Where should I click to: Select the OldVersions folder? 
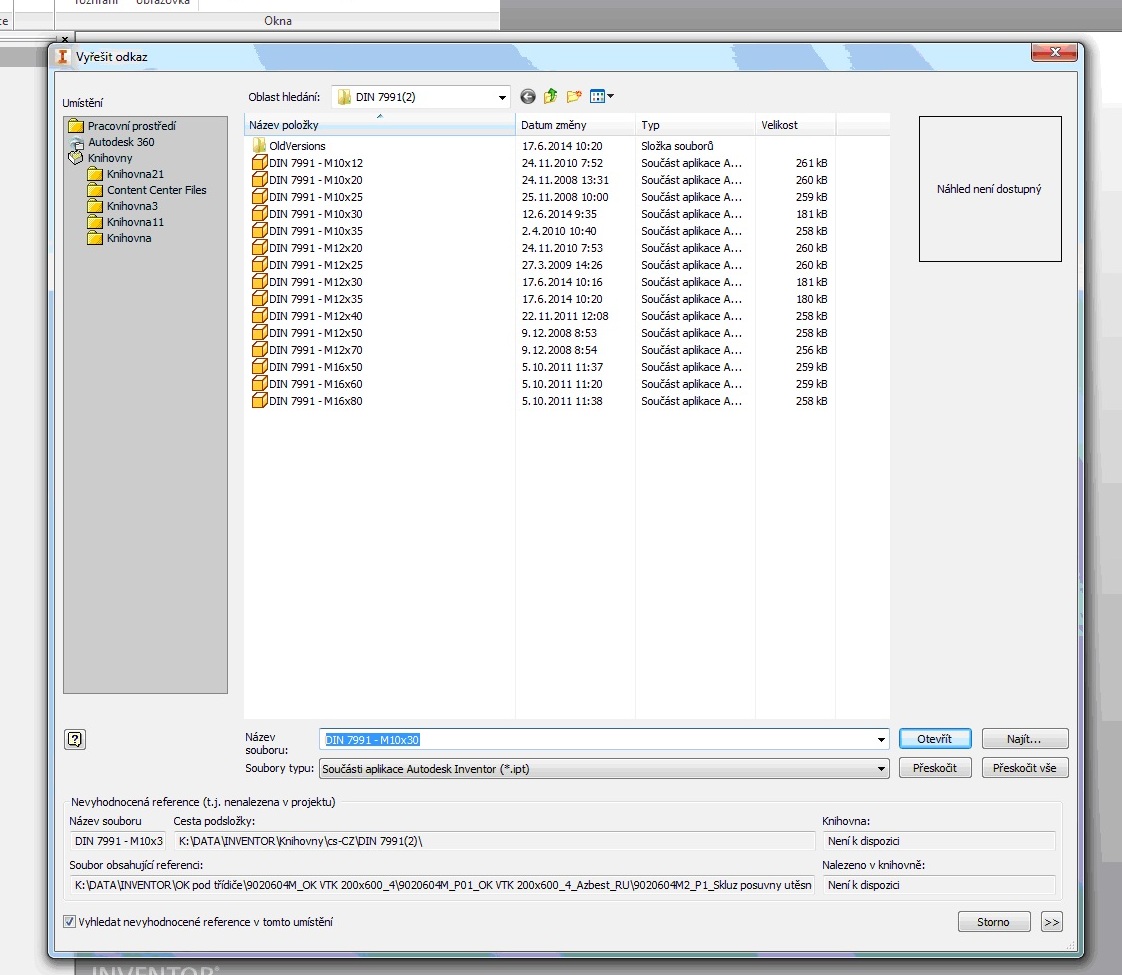pyautogui.click(x=289, y=146)
